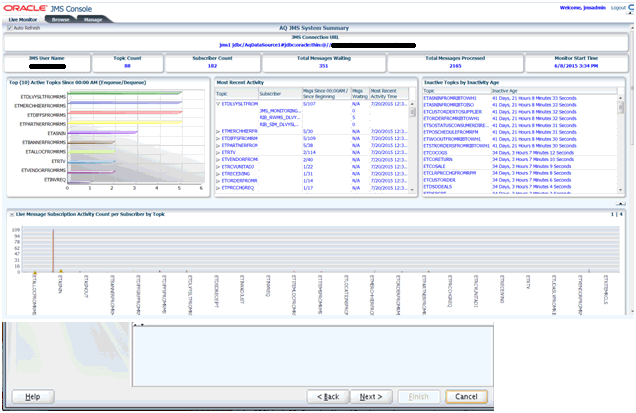The height and width of the screenshot is (413, 636).
Task: Expand the ETMERCHHIERFR topic row
Action: pos(218,131)
